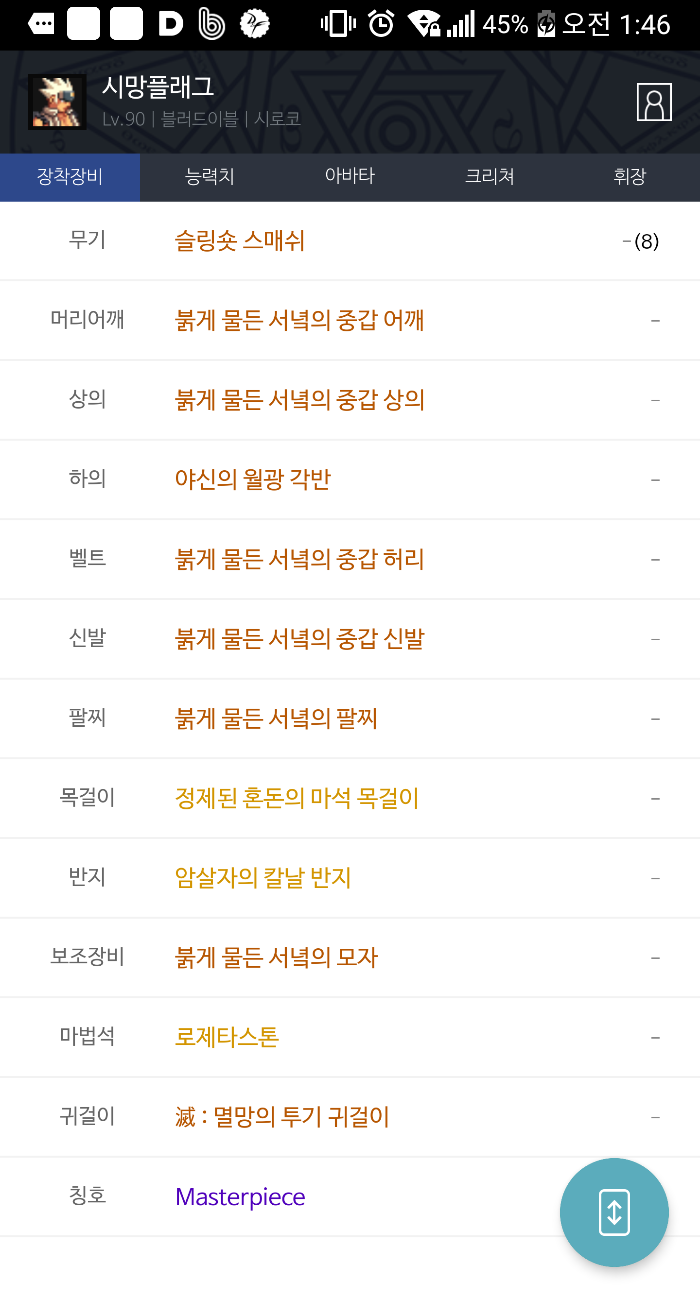The height and width of the screenshot is (1298, 700).
Task: Tap the floating scroll toggle button
Action: point(614,1212)
